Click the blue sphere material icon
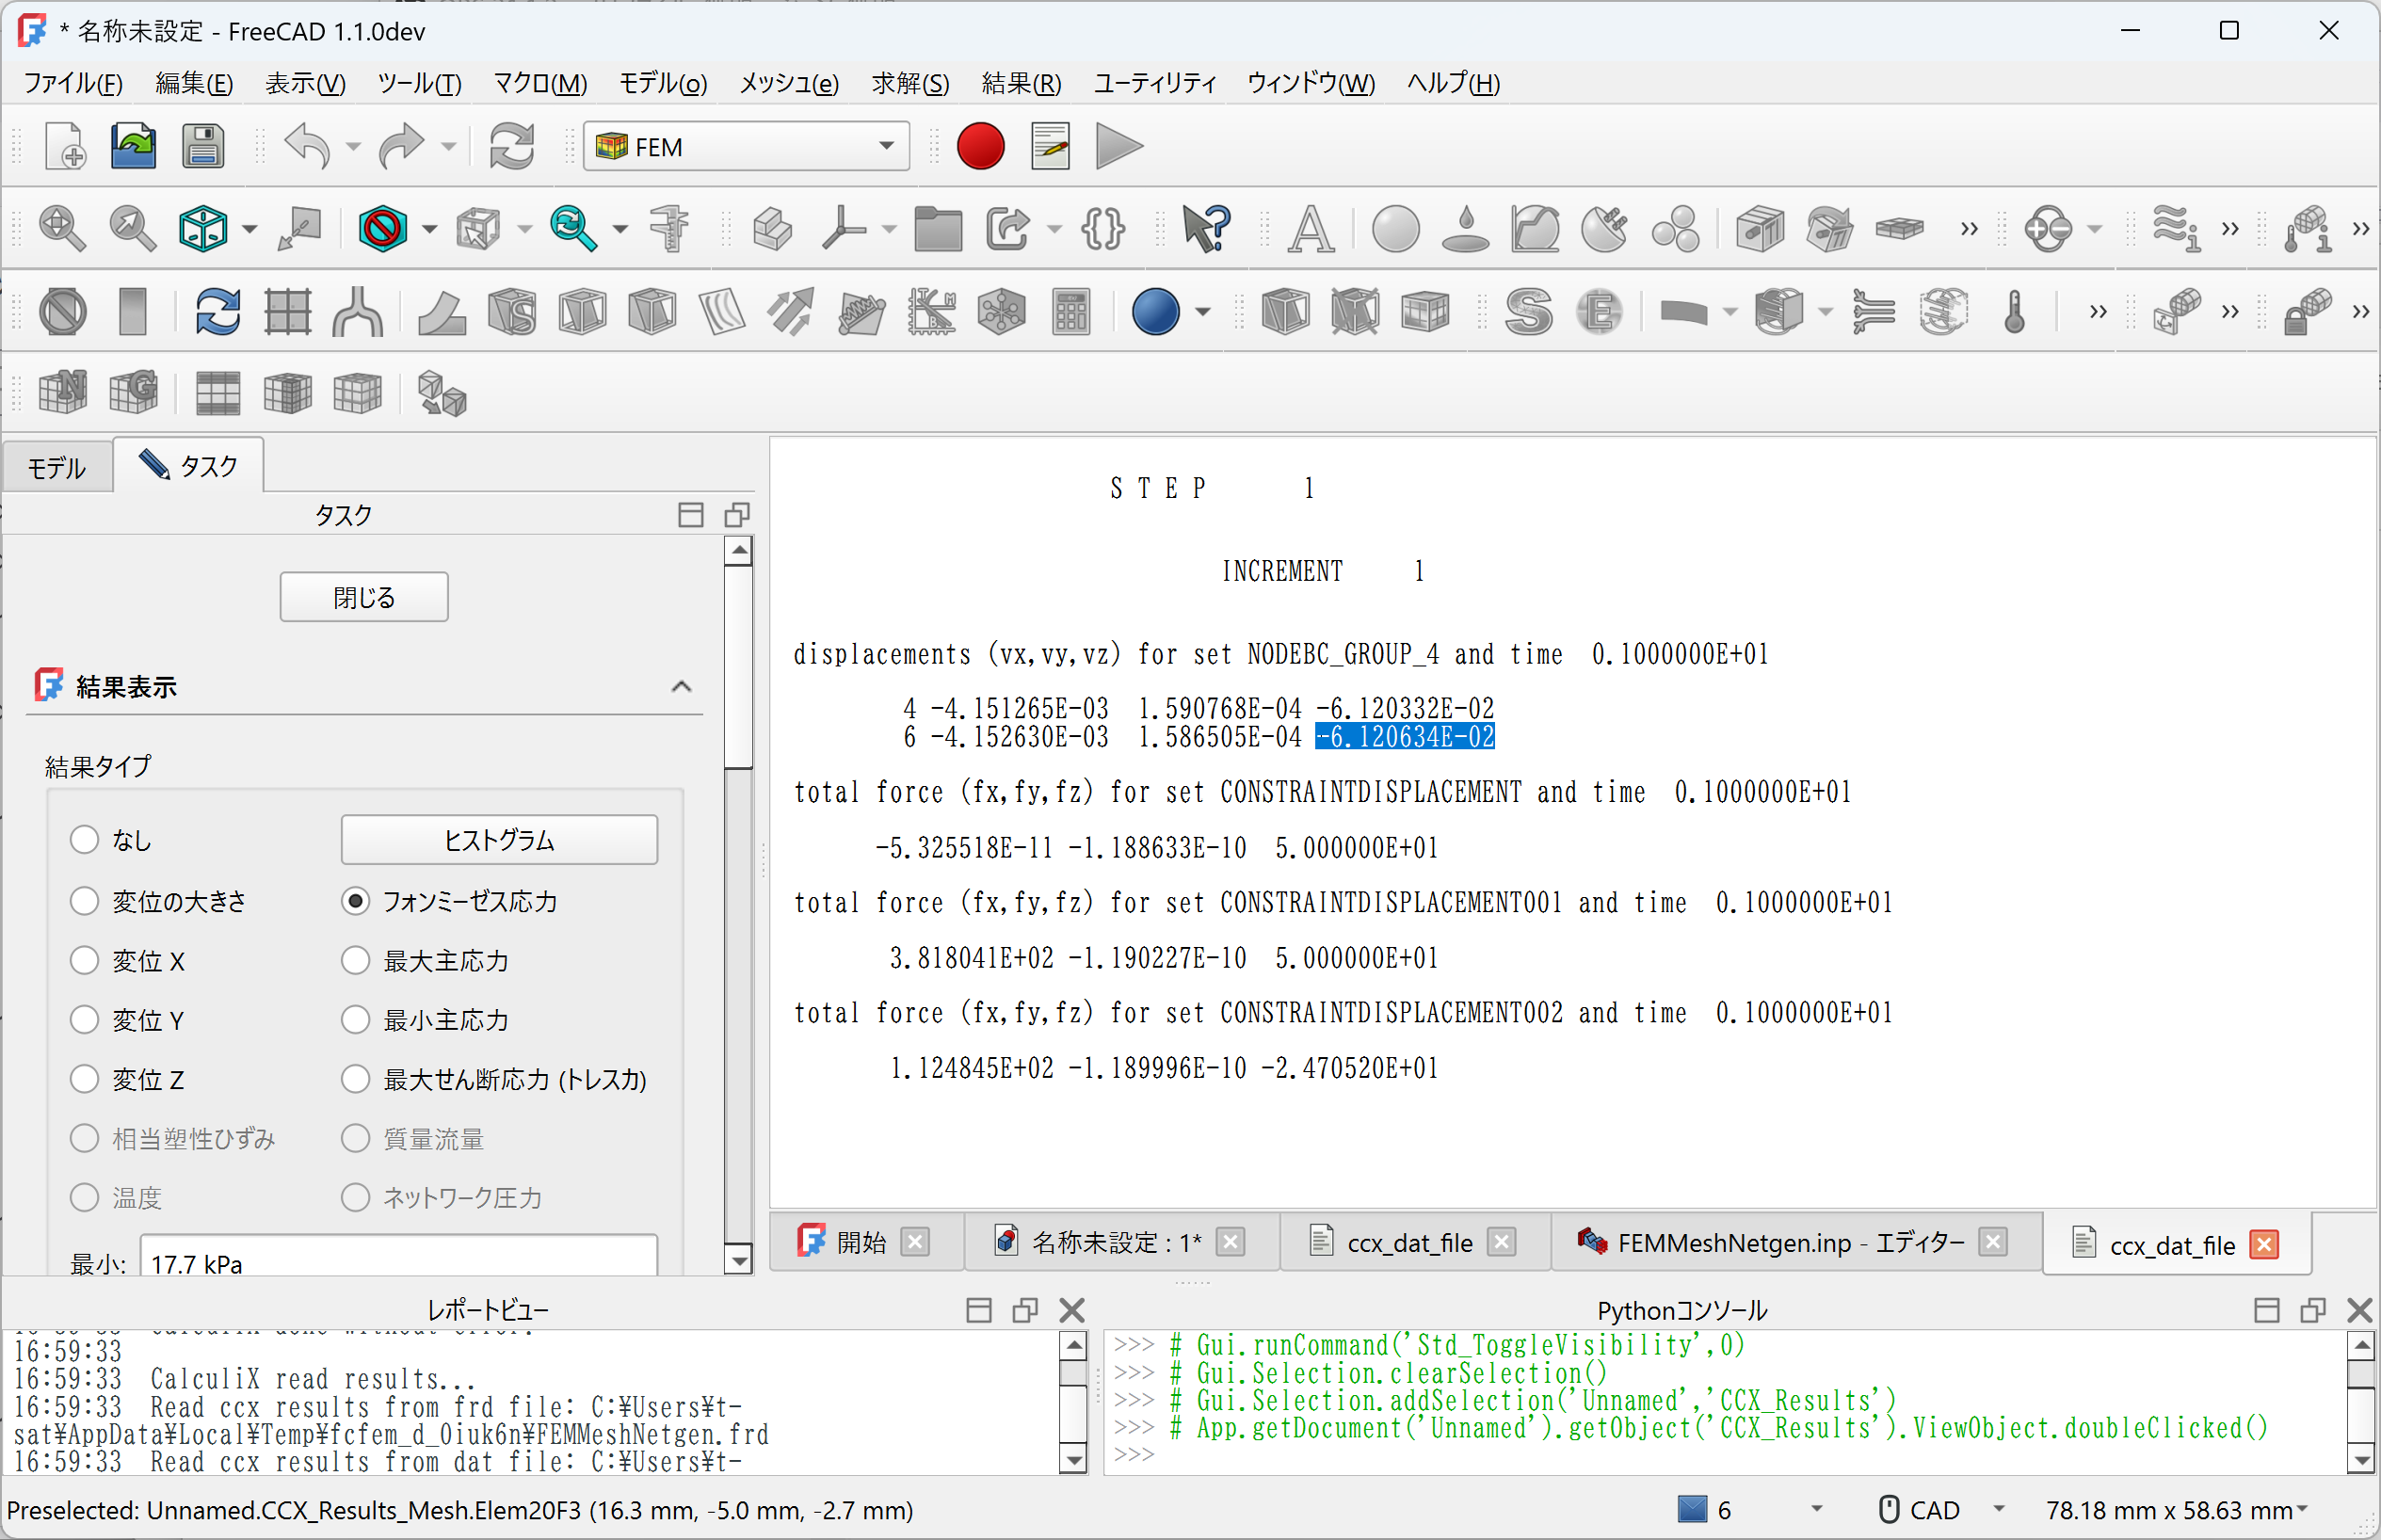 [1155, 312]
